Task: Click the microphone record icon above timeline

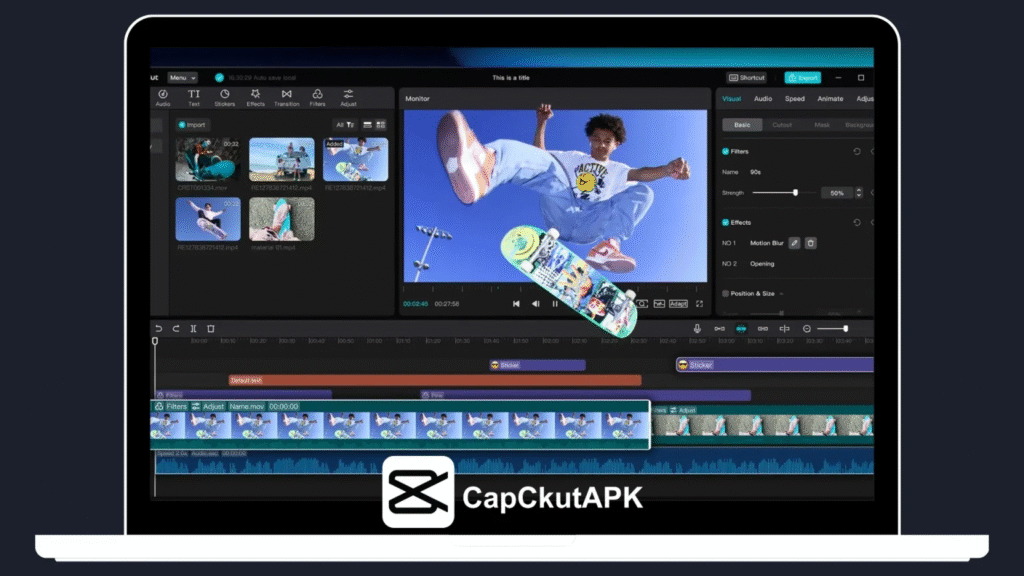Action: pyautogui.click(x=697, y=329)
